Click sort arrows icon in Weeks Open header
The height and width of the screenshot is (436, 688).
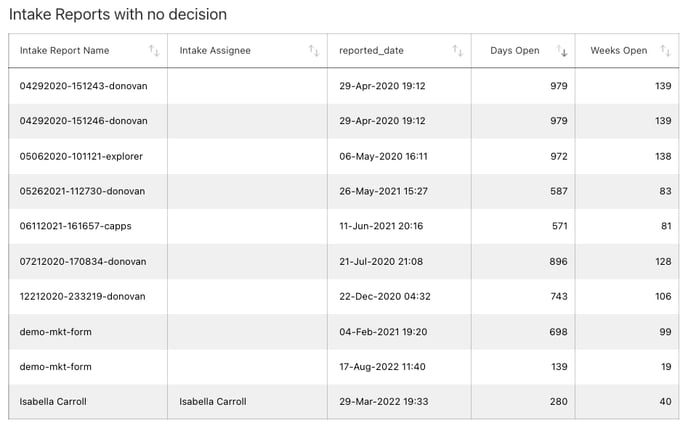coord(666,51)
